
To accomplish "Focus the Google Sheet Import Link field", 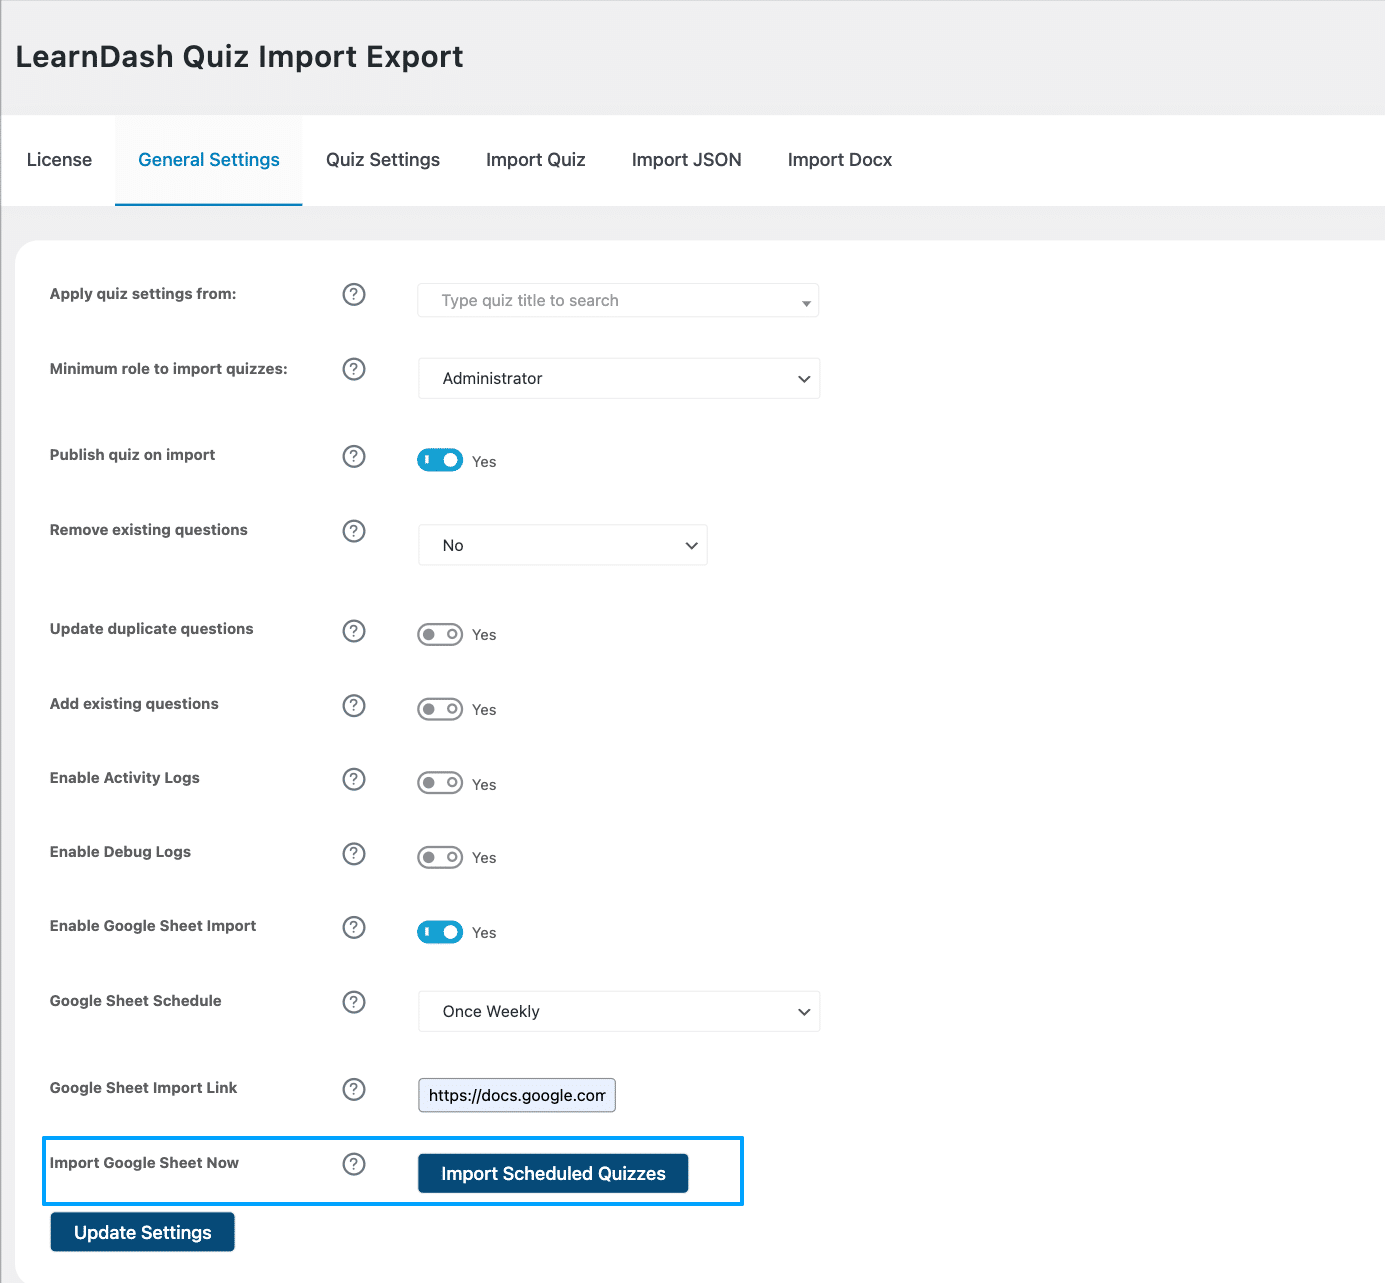I will coord(517,1095).
